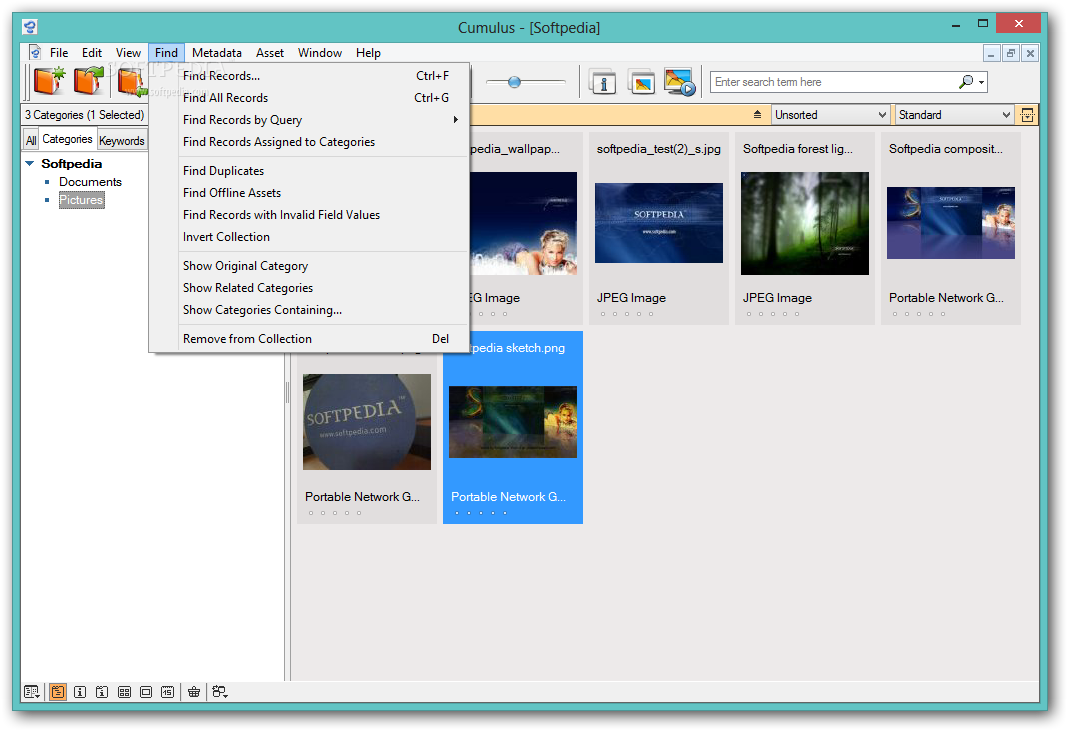Click the second orange catalog toolbar icon
This screenshot has width=1068, height=731.
click(x=89, y=81)
